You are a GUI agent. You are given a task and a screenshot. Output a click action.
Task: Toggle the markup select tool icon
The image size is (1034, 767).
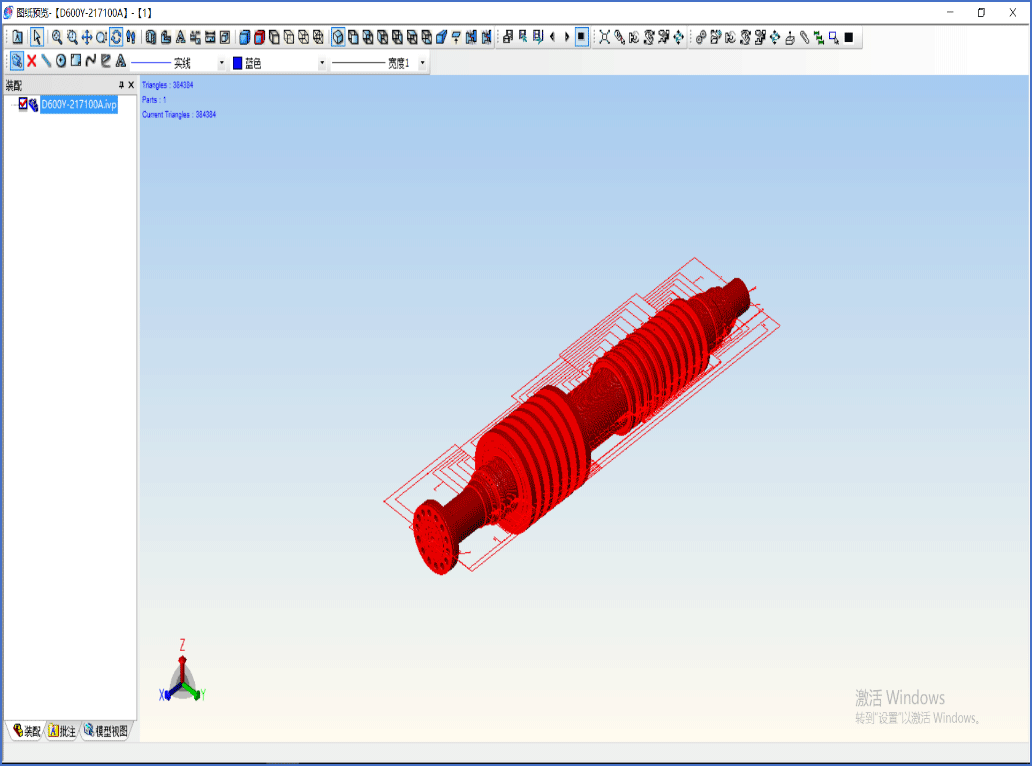pyautogui.click(x=16, y=62)
